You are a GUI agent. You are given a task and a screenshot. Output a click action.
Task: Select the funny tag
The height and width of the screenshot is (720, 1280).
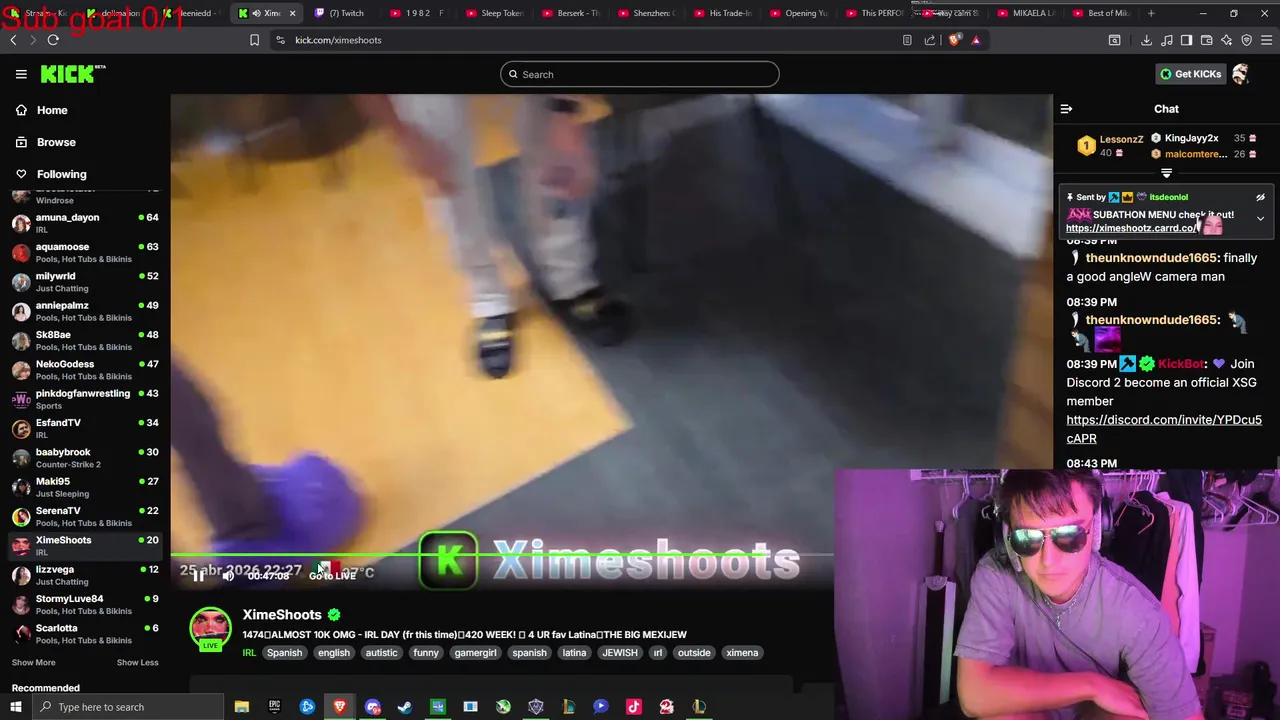point(426,653)
